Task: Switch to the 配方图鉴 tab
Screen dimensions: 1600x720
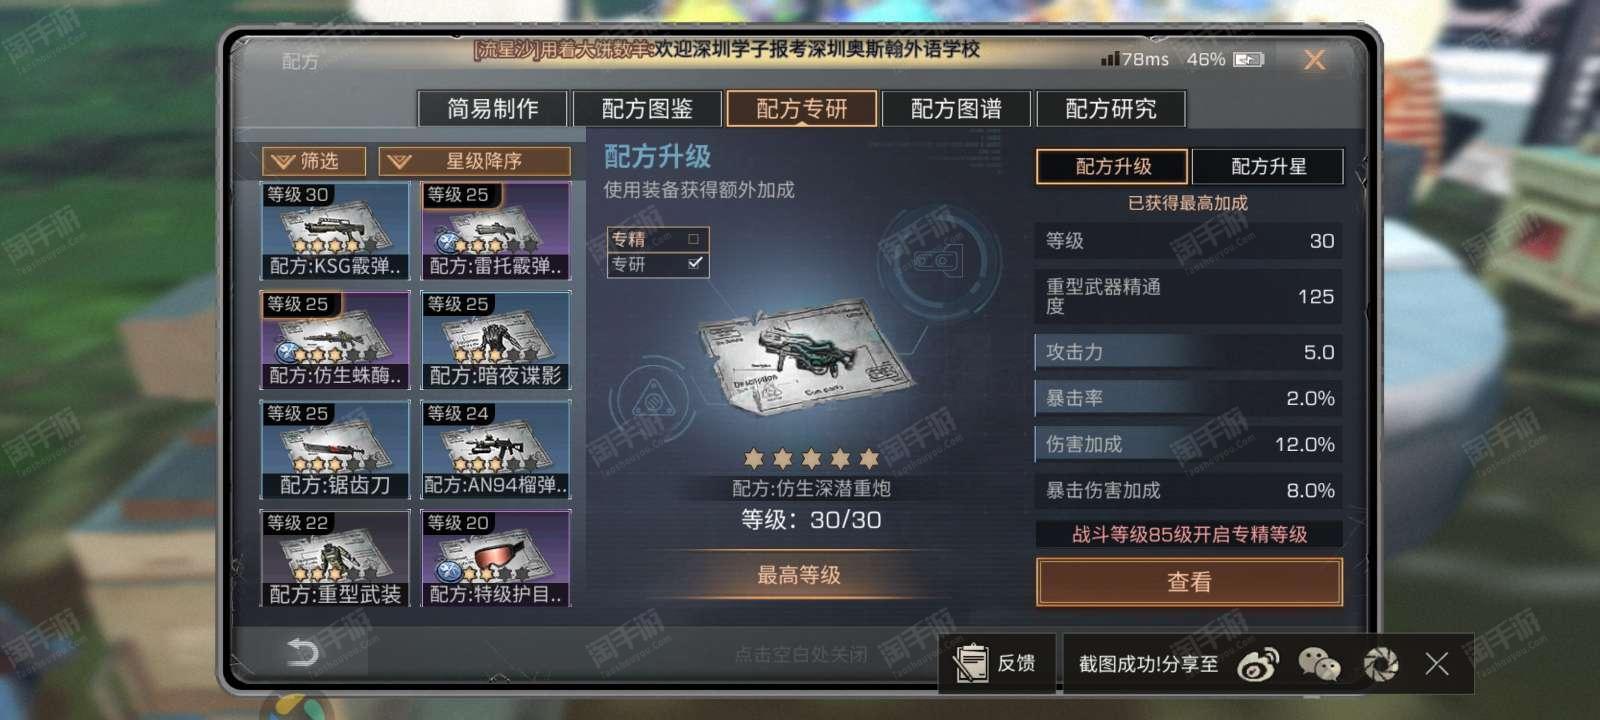Action: (647, 108)
